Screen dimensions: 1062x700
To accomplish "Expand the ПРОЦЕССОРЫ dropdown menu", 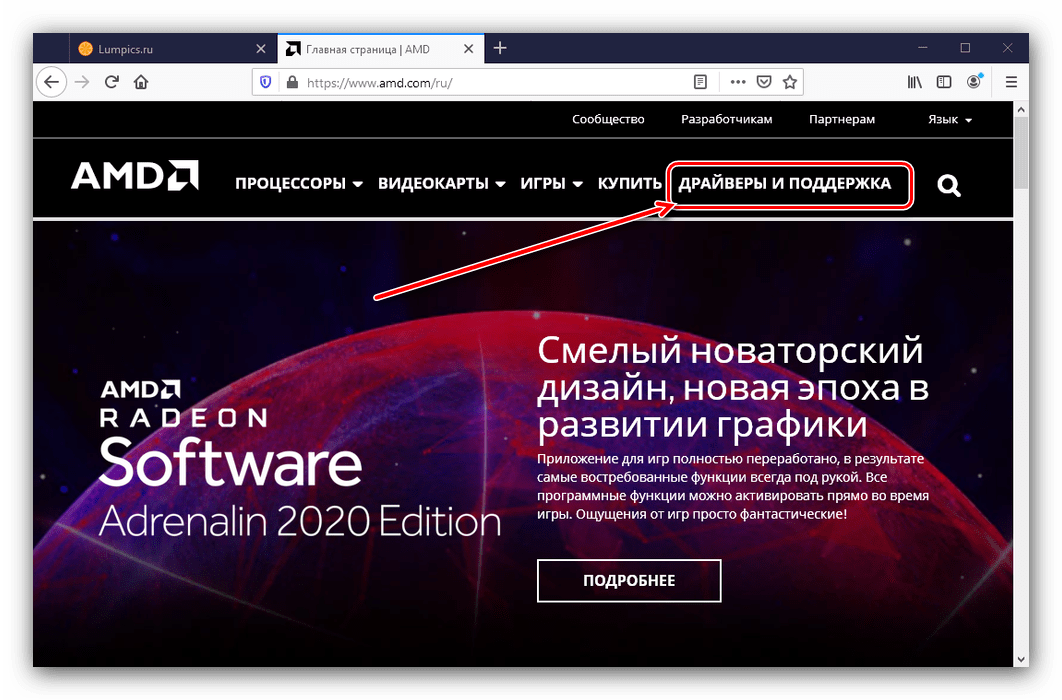I will tap(298, 184).
